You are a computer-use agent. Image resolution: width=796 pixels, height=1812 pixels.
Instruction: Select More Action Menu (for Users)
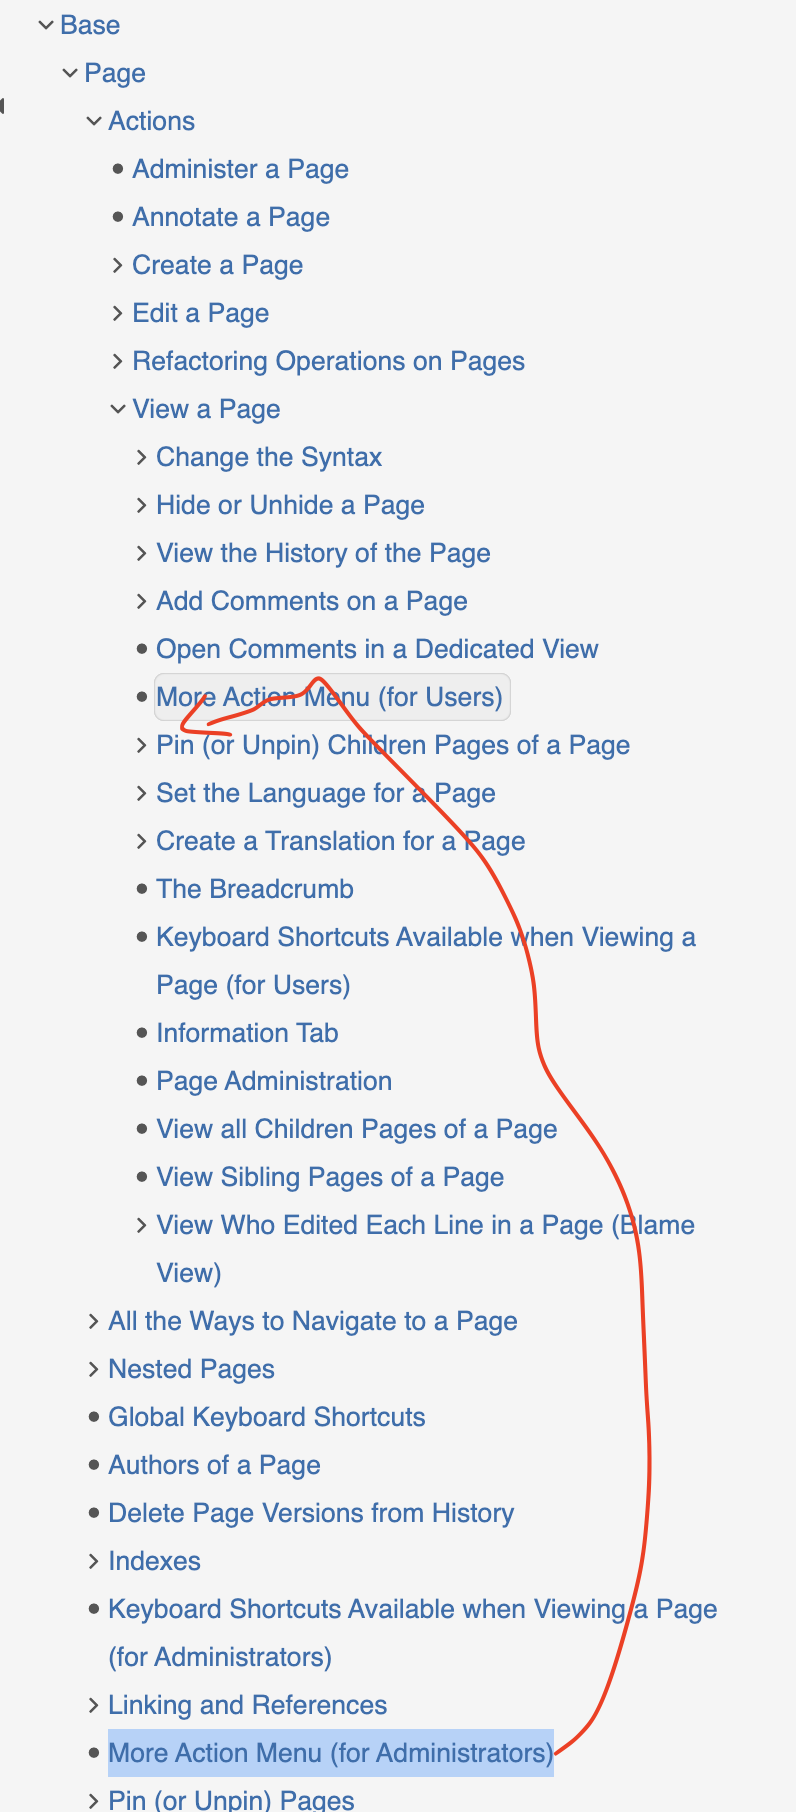coord(330,697)
